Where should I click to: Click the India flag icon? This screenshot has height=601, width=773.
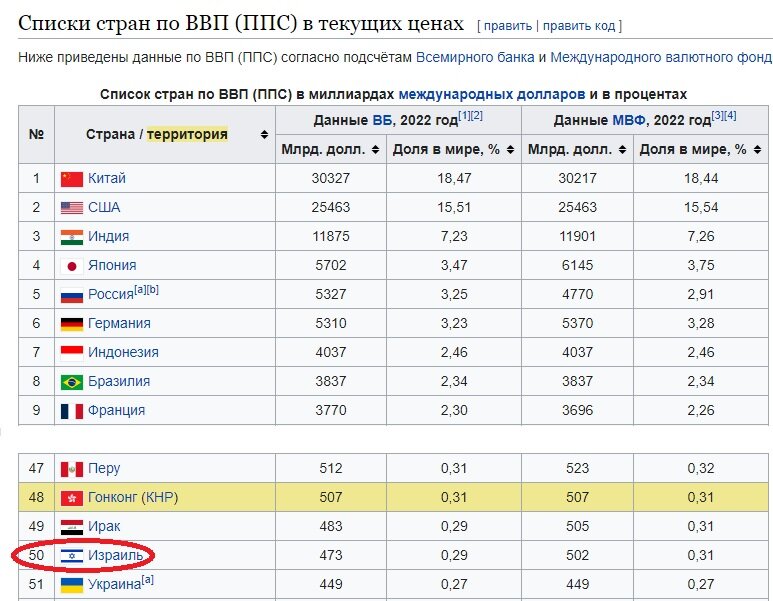pos(71,237)
